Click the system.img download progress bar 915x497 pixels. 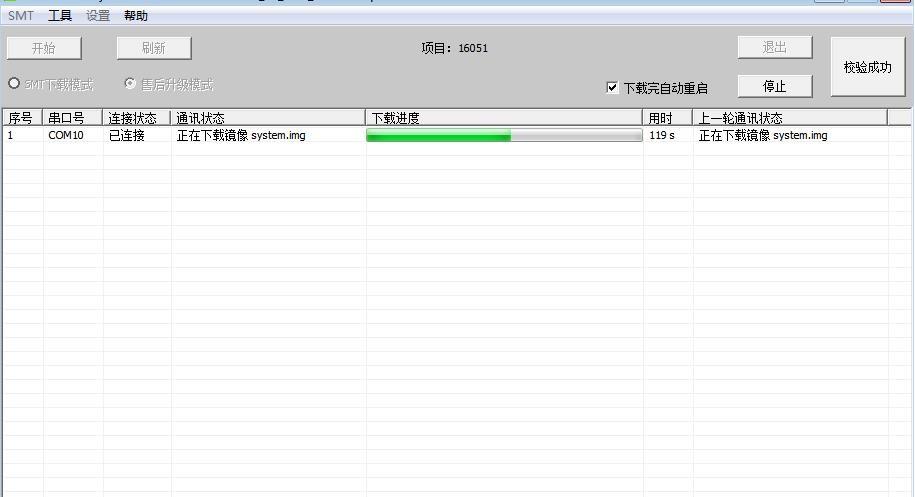[x=504, y=136]
